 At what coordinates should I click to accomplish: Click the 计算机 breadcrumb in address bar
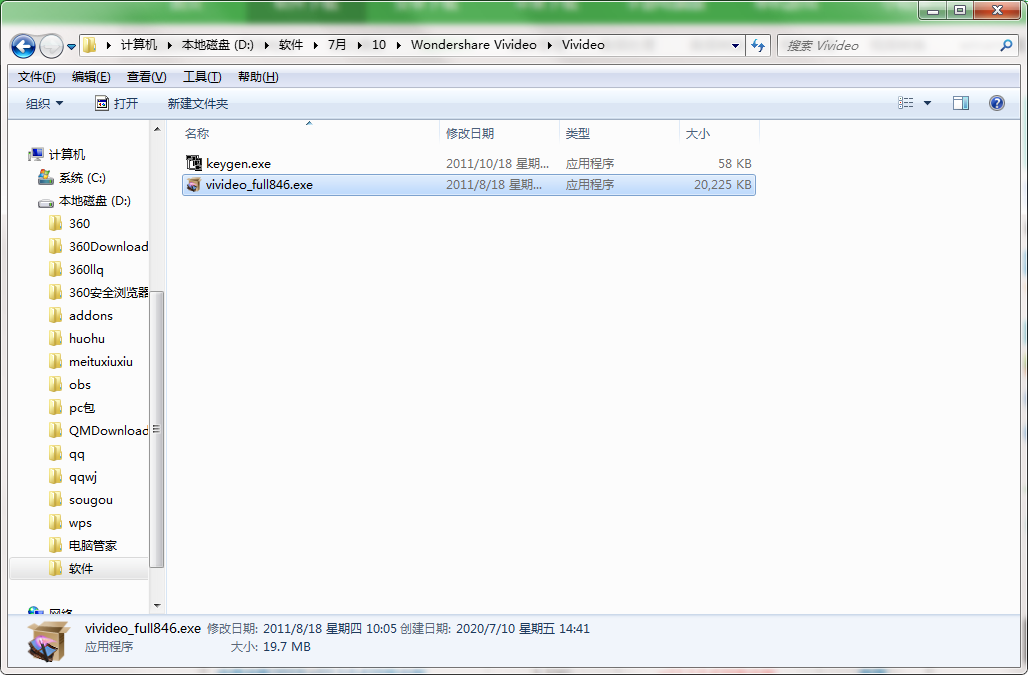tap(139, 45)
